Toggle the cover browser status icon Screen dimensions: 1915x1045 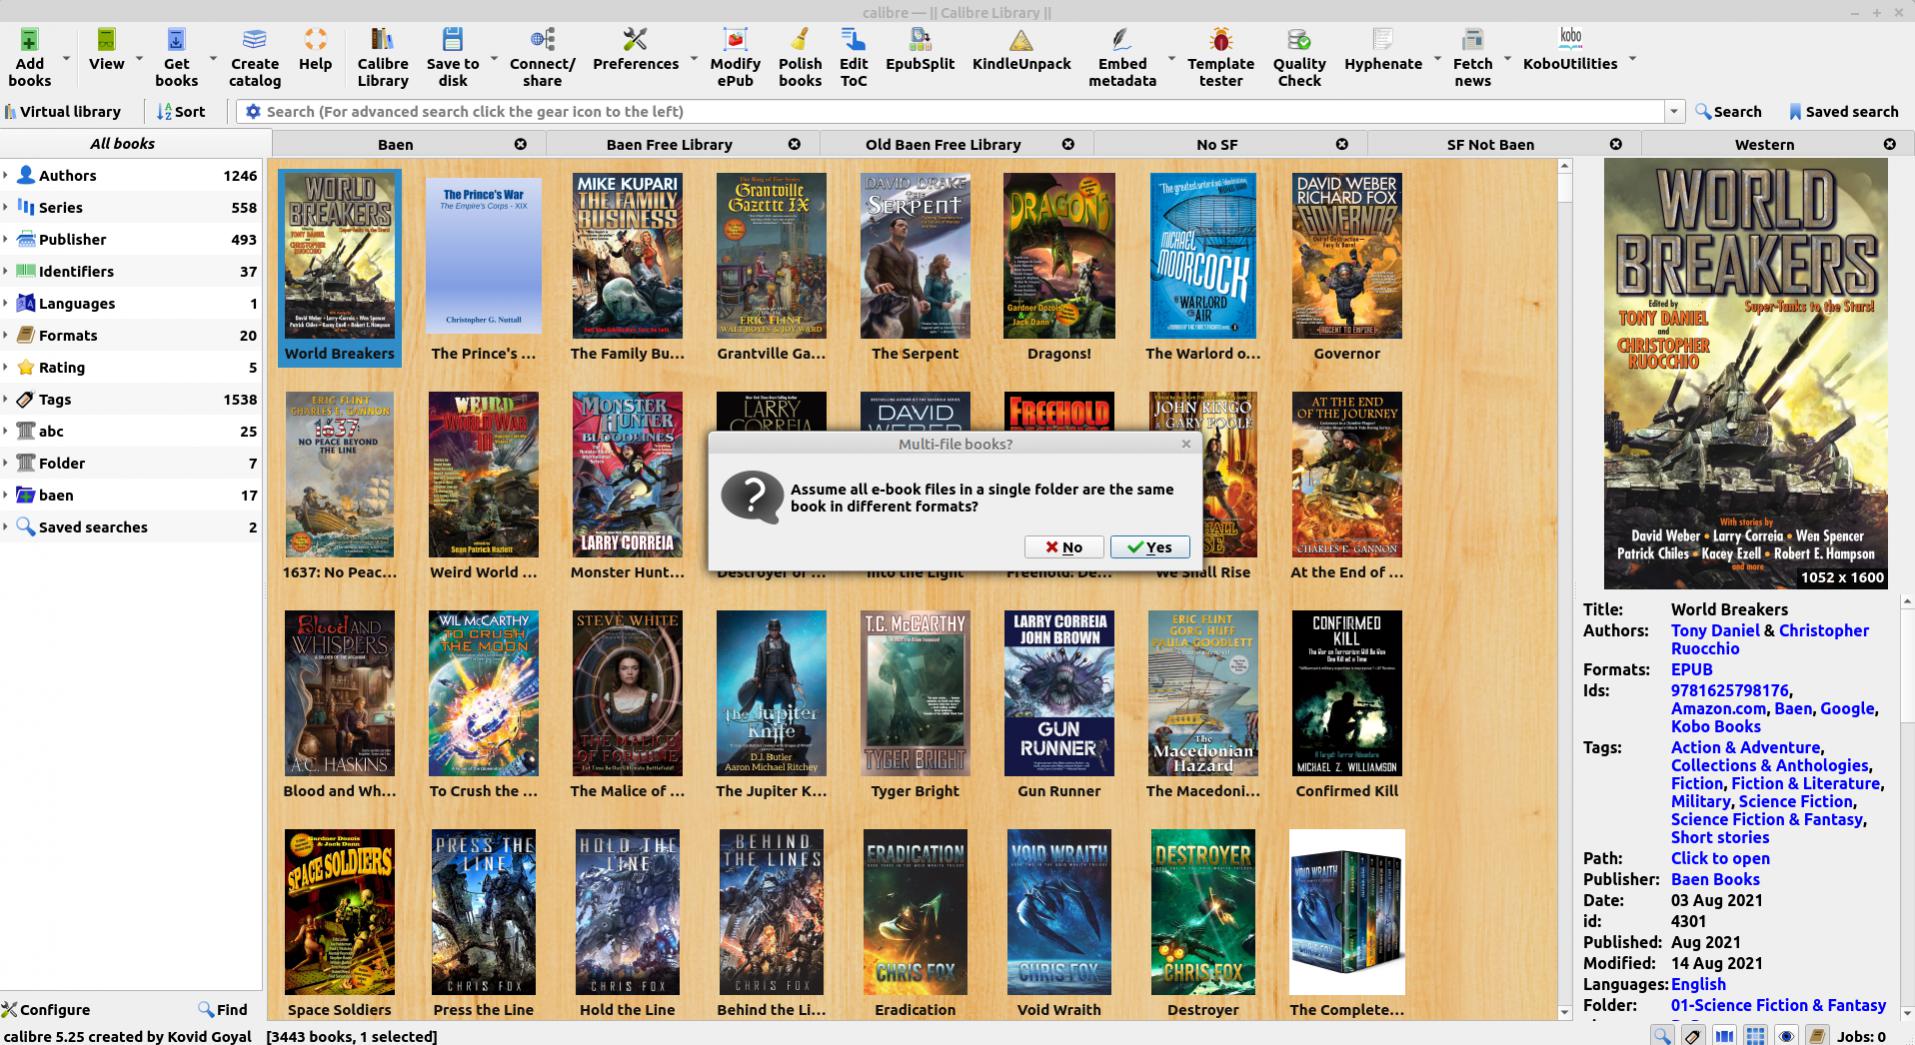(1724, 1036)
